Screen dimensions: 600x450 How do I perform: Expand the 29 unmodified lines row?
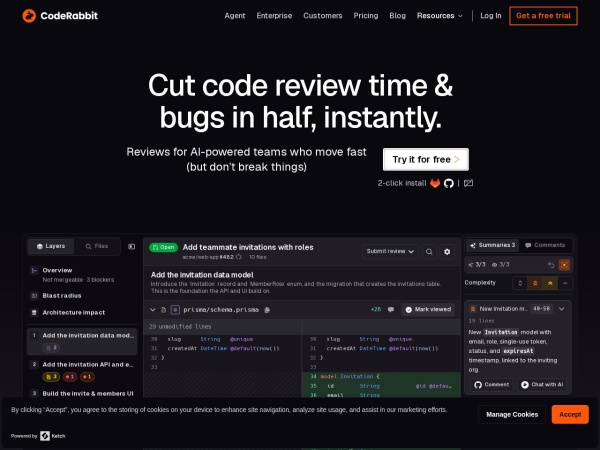click(223, 327)
